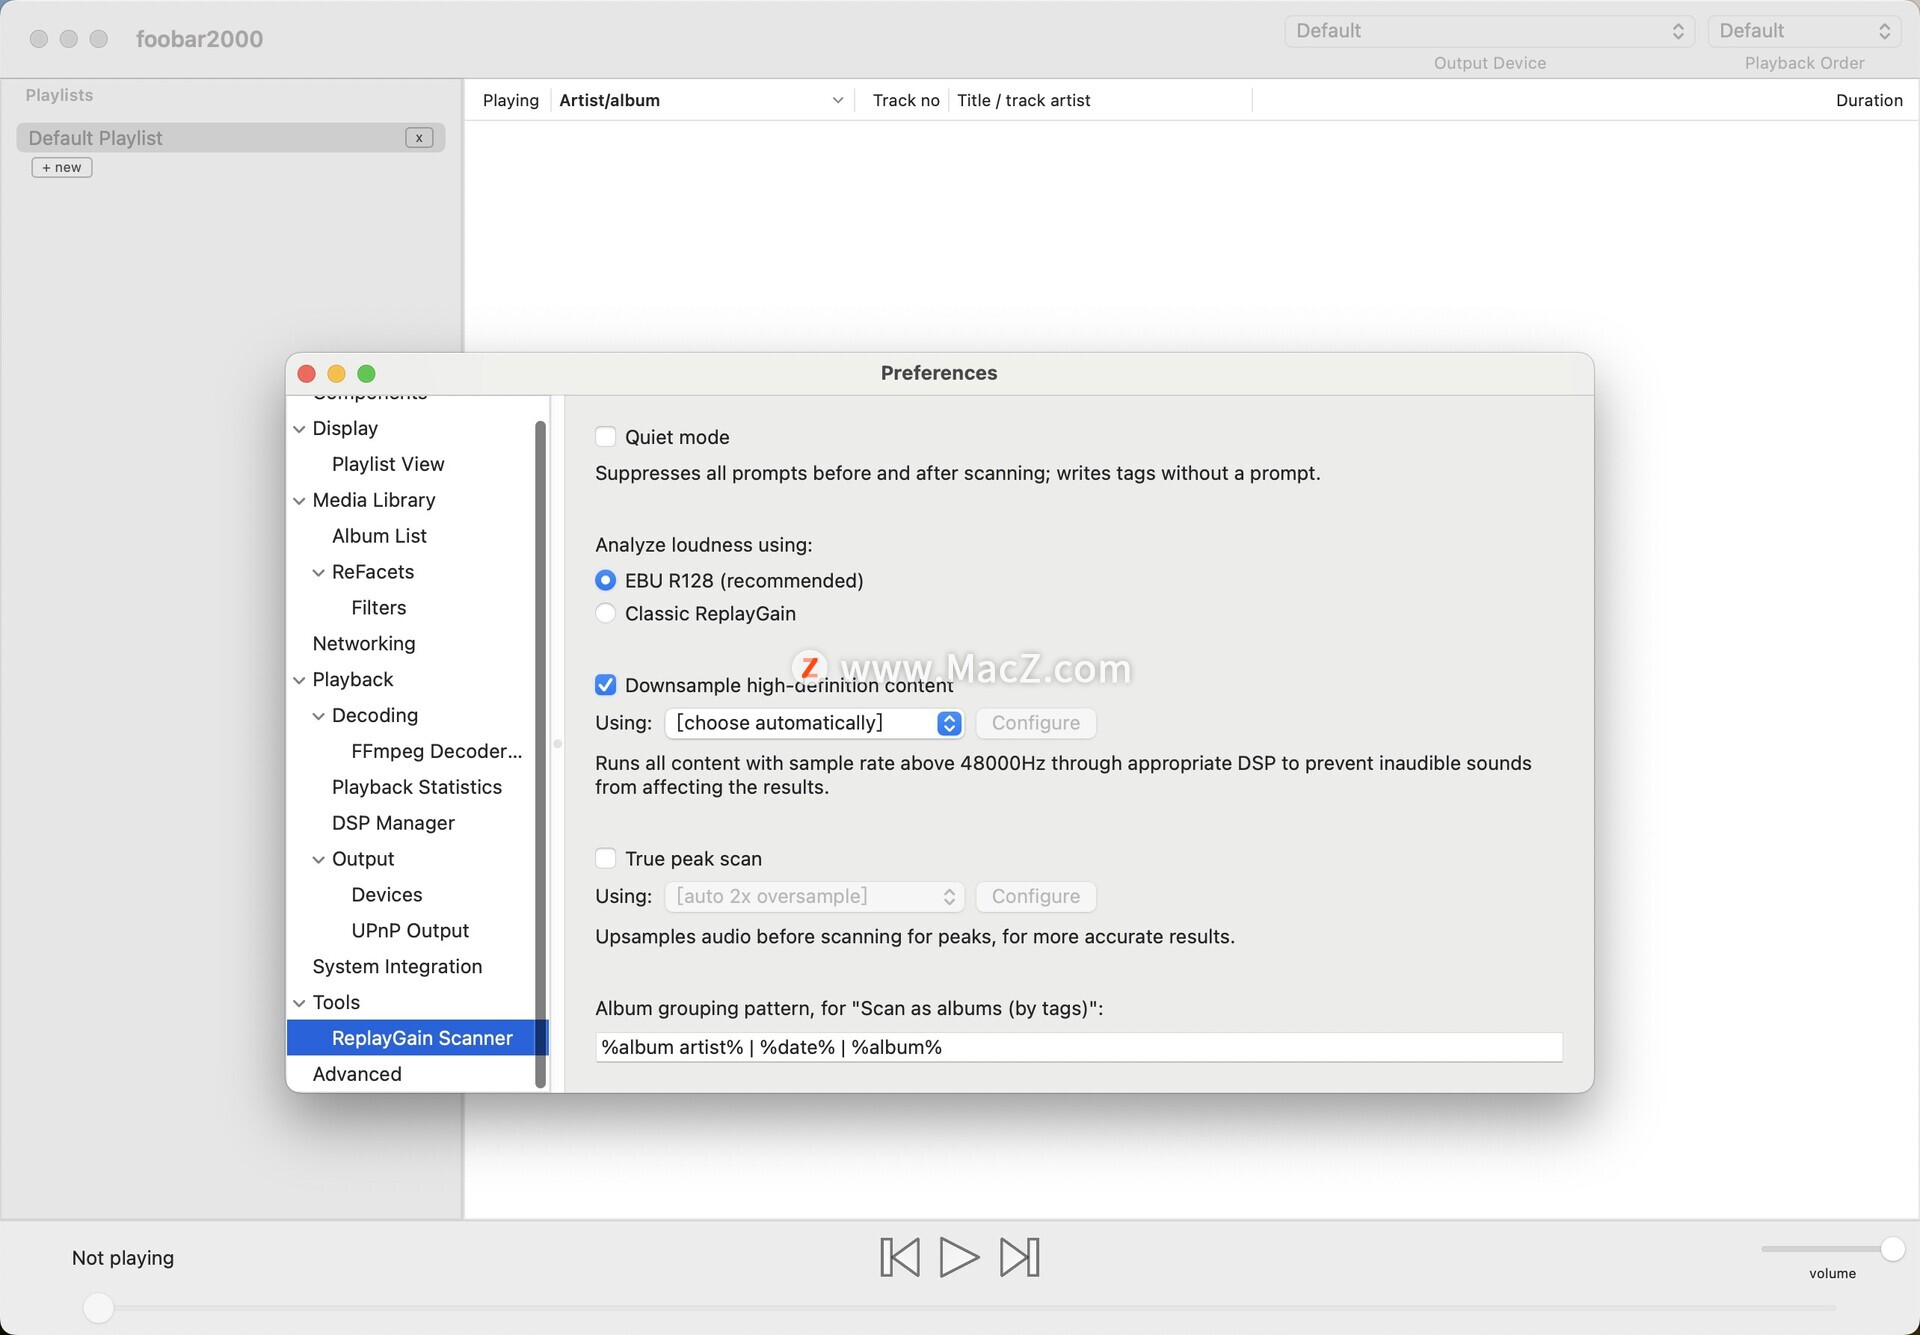Select UPnP Output page
This screenshot has height=1335, width=1920.
point(409,931)
